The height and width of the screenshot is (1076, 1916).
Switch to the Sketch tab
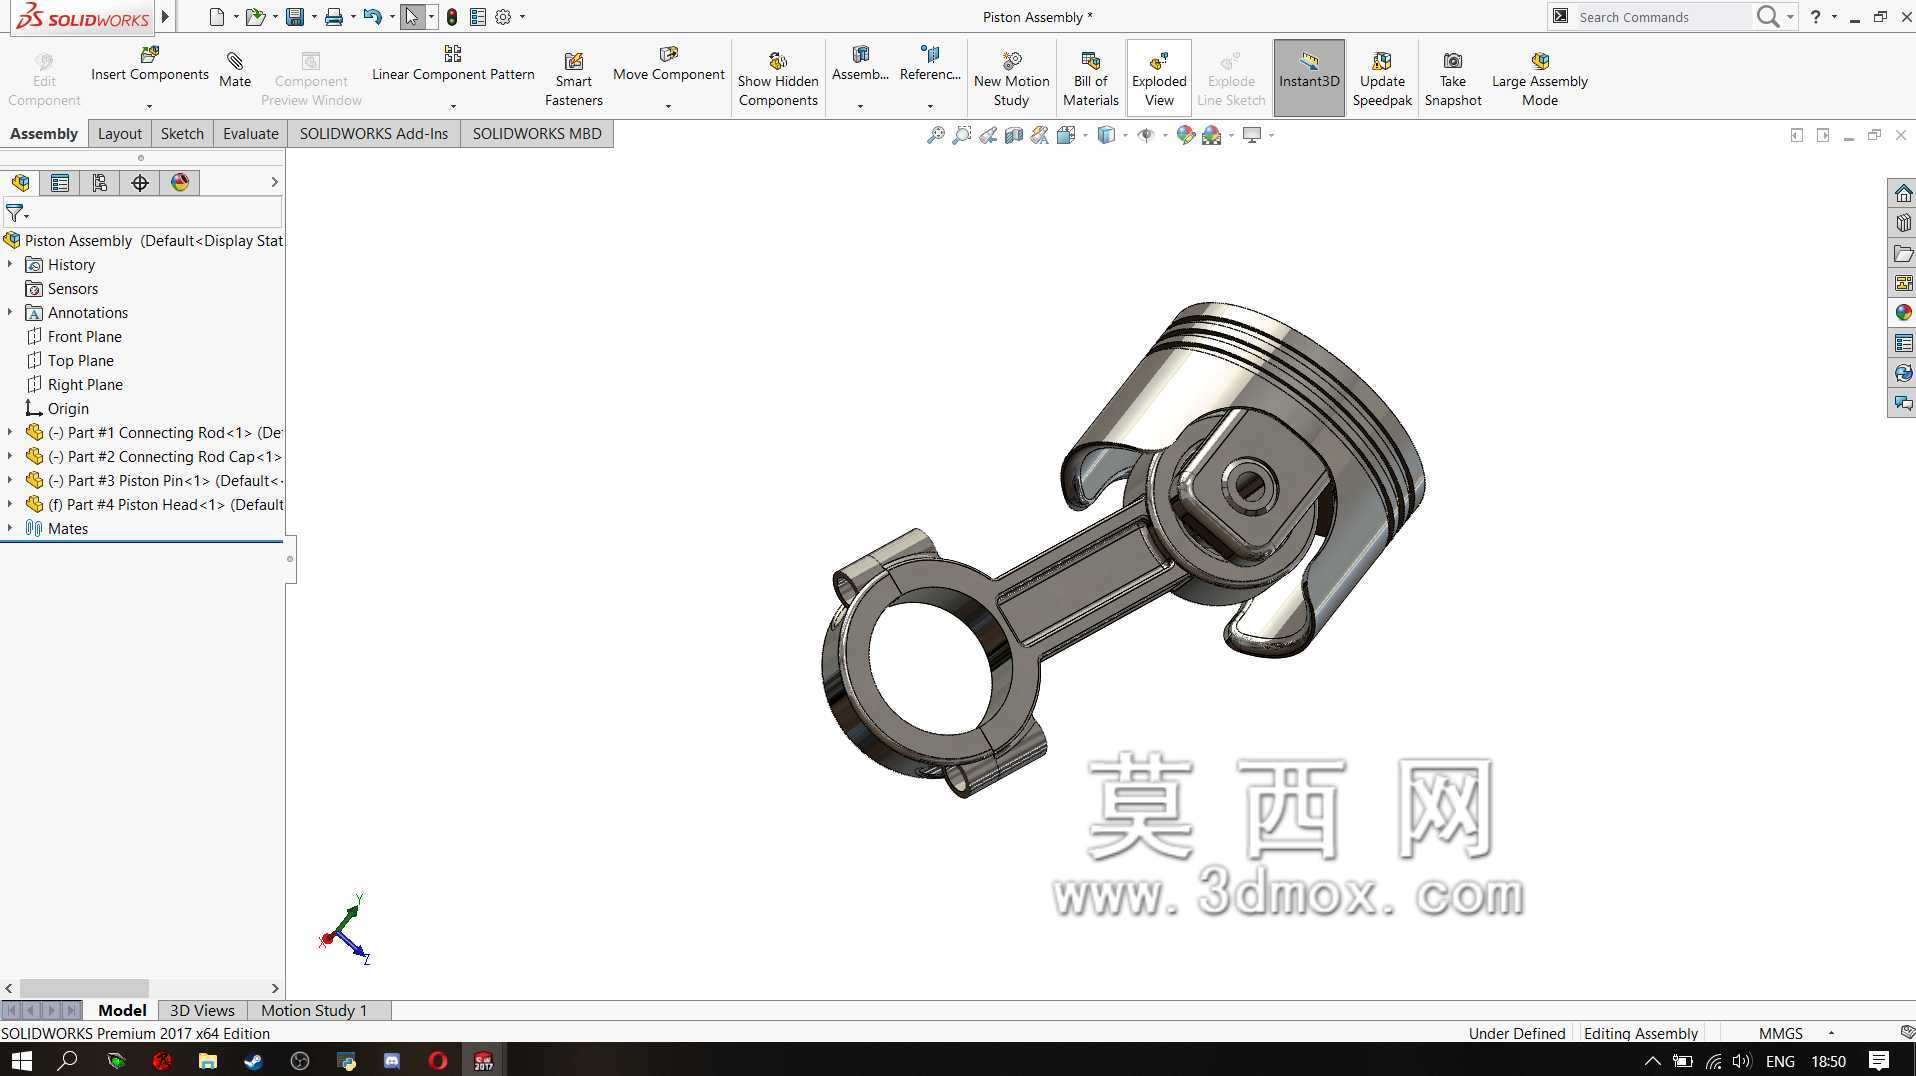pyautogui.click(x=182, y=134)
